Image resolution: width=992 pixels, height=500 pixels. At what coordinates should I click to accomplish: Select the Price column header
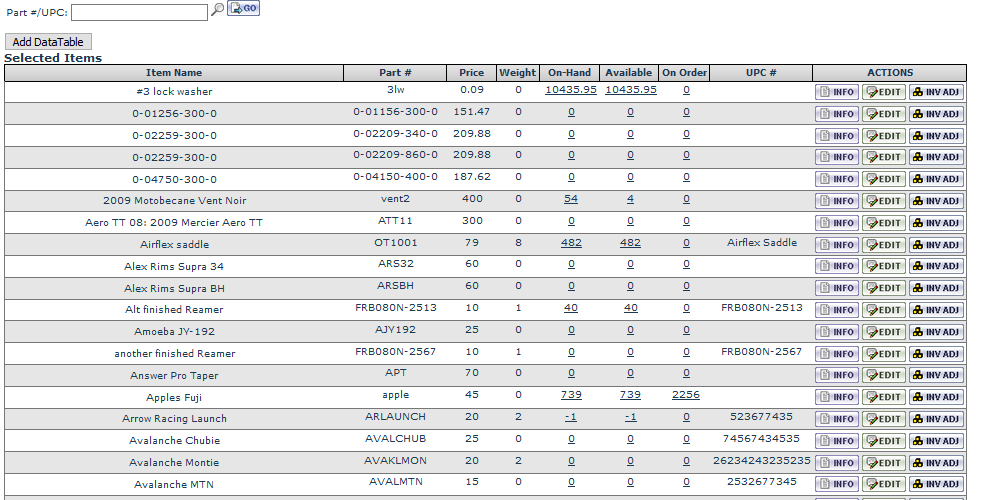coord(471,73)
